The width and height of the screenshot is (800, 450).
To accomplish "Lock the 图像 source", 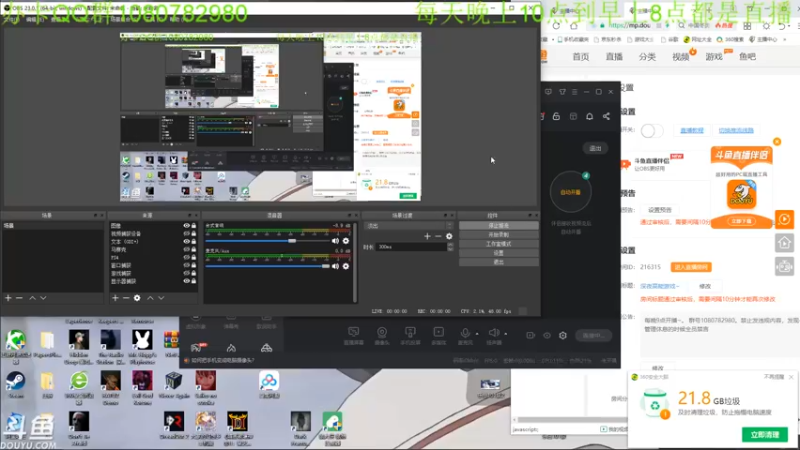I will click(194, 226).
